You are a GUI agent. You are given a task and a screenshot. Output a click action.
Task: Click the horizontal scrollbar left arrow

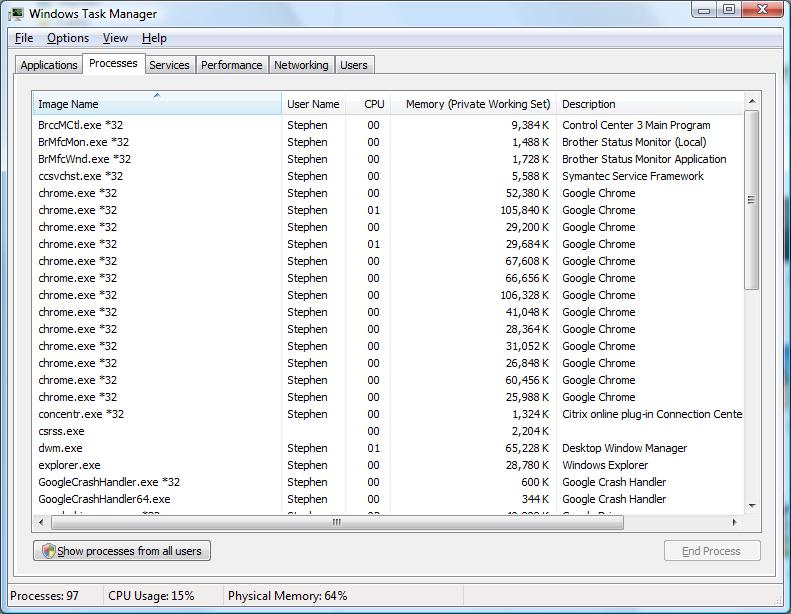coord(41,522)
